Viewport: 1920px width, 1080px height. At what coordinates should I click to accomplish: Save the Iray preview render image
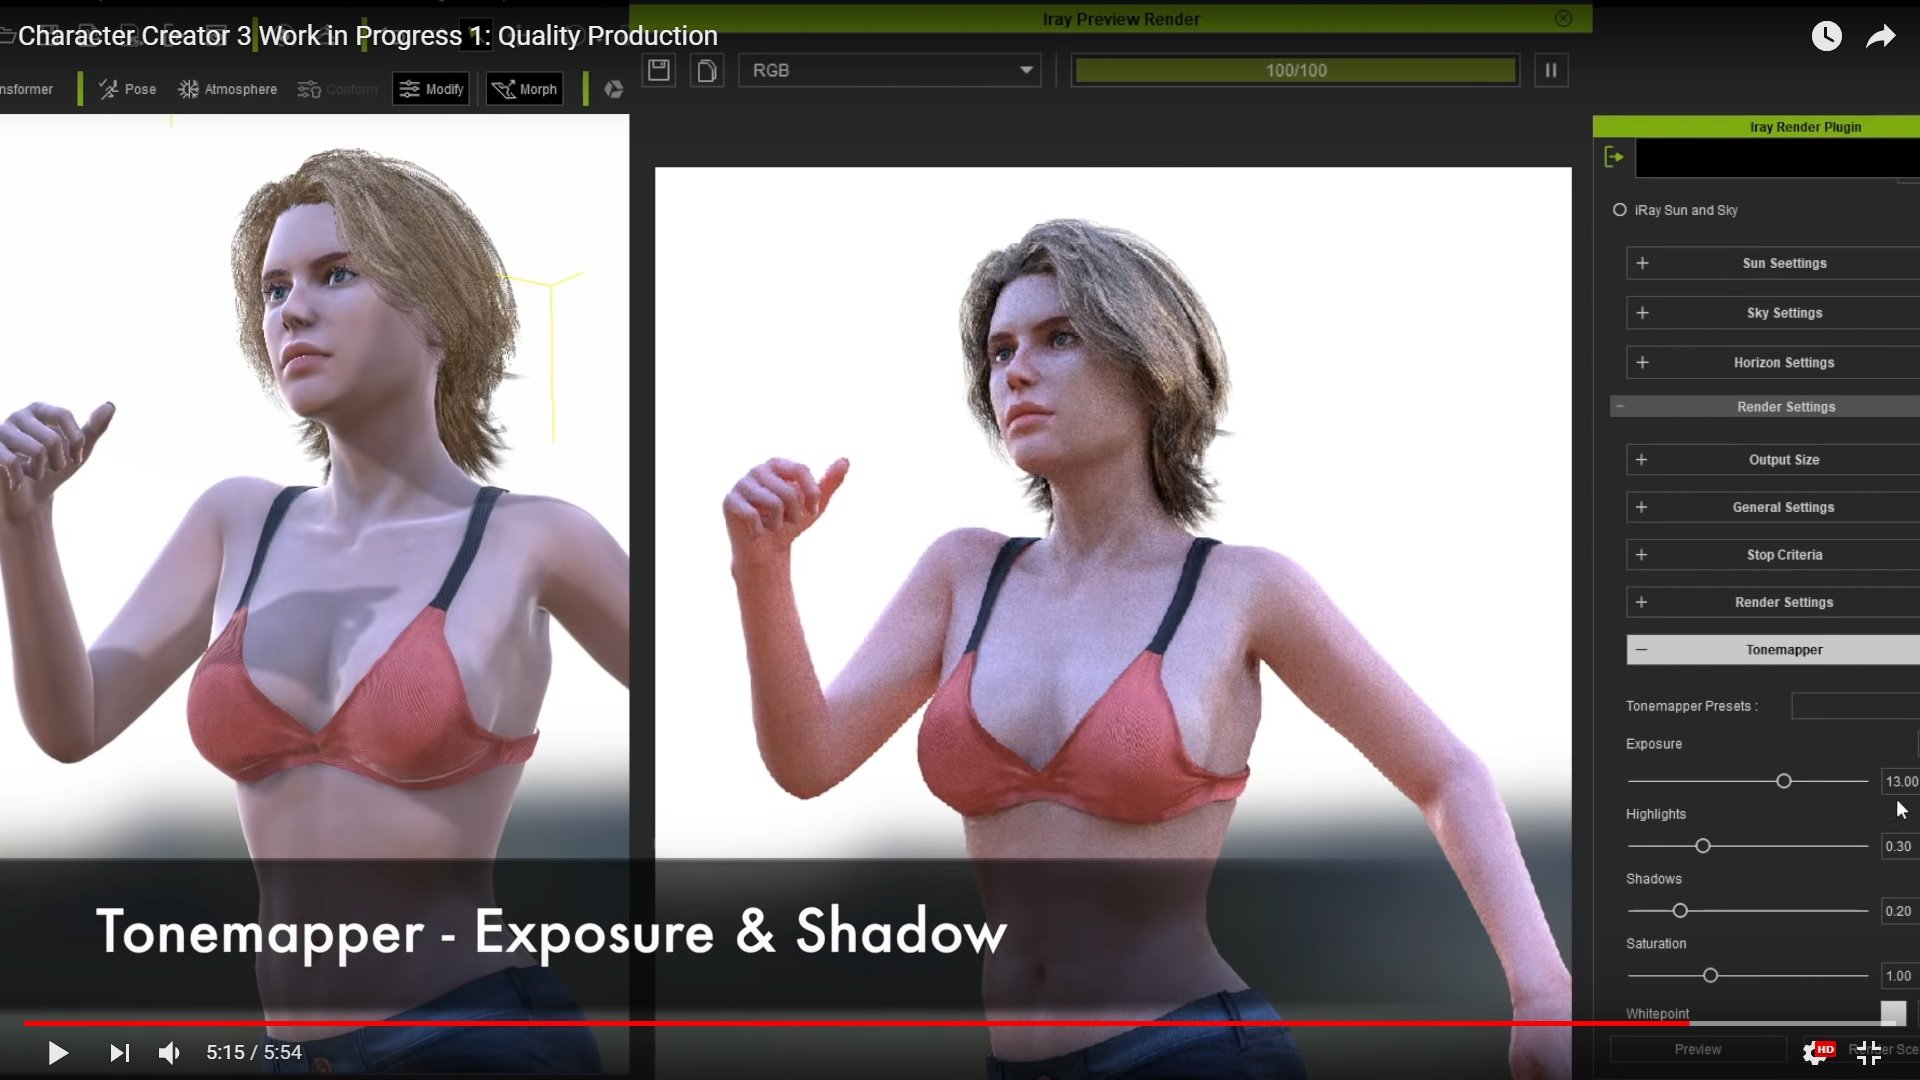[x=659, y=70]
